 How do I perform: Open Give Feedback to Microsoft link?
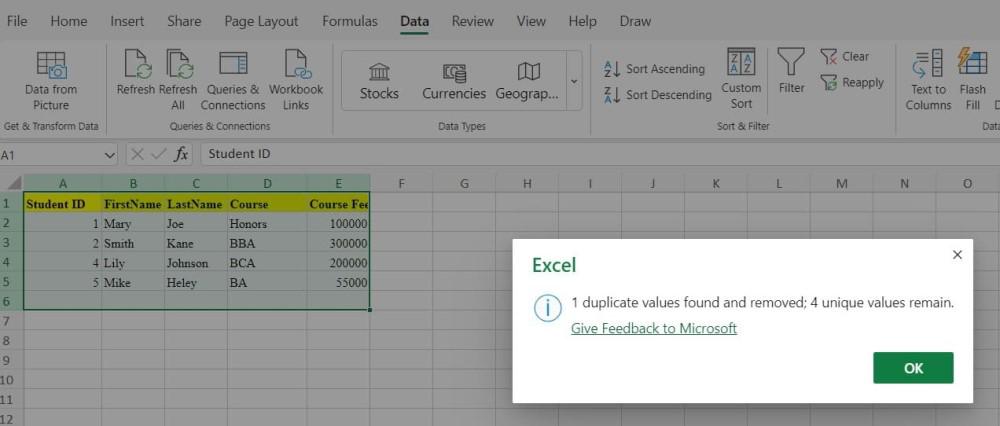click(x=654, y=328)
